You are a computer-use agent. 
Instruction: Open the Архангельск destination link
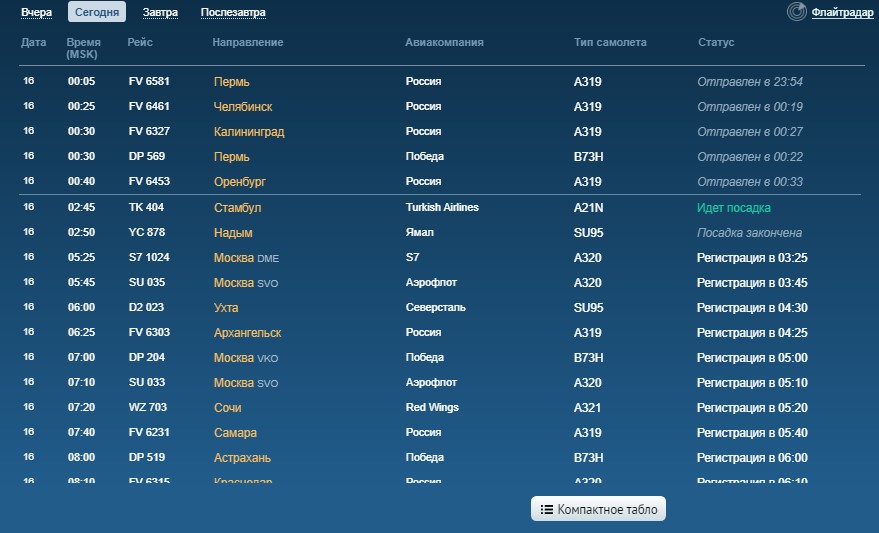pyautogui.click(x=247, y=332)
